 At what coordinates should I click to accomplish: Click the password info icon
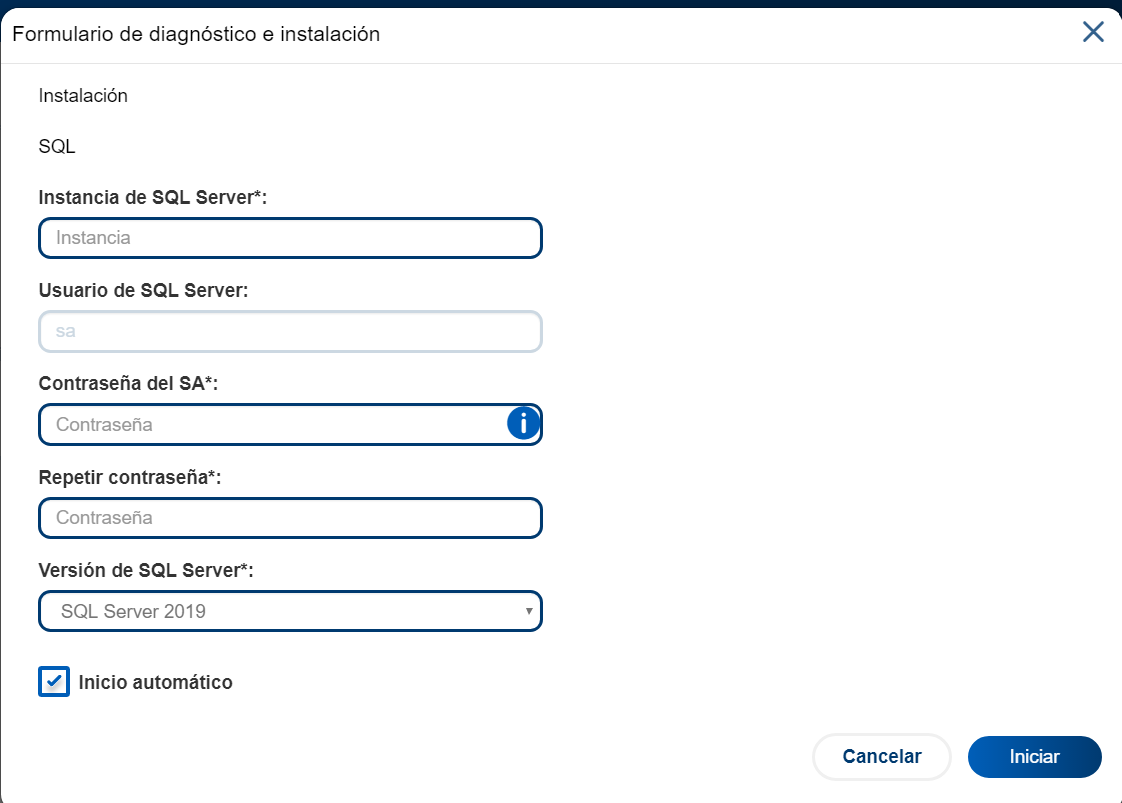(523, 424)
